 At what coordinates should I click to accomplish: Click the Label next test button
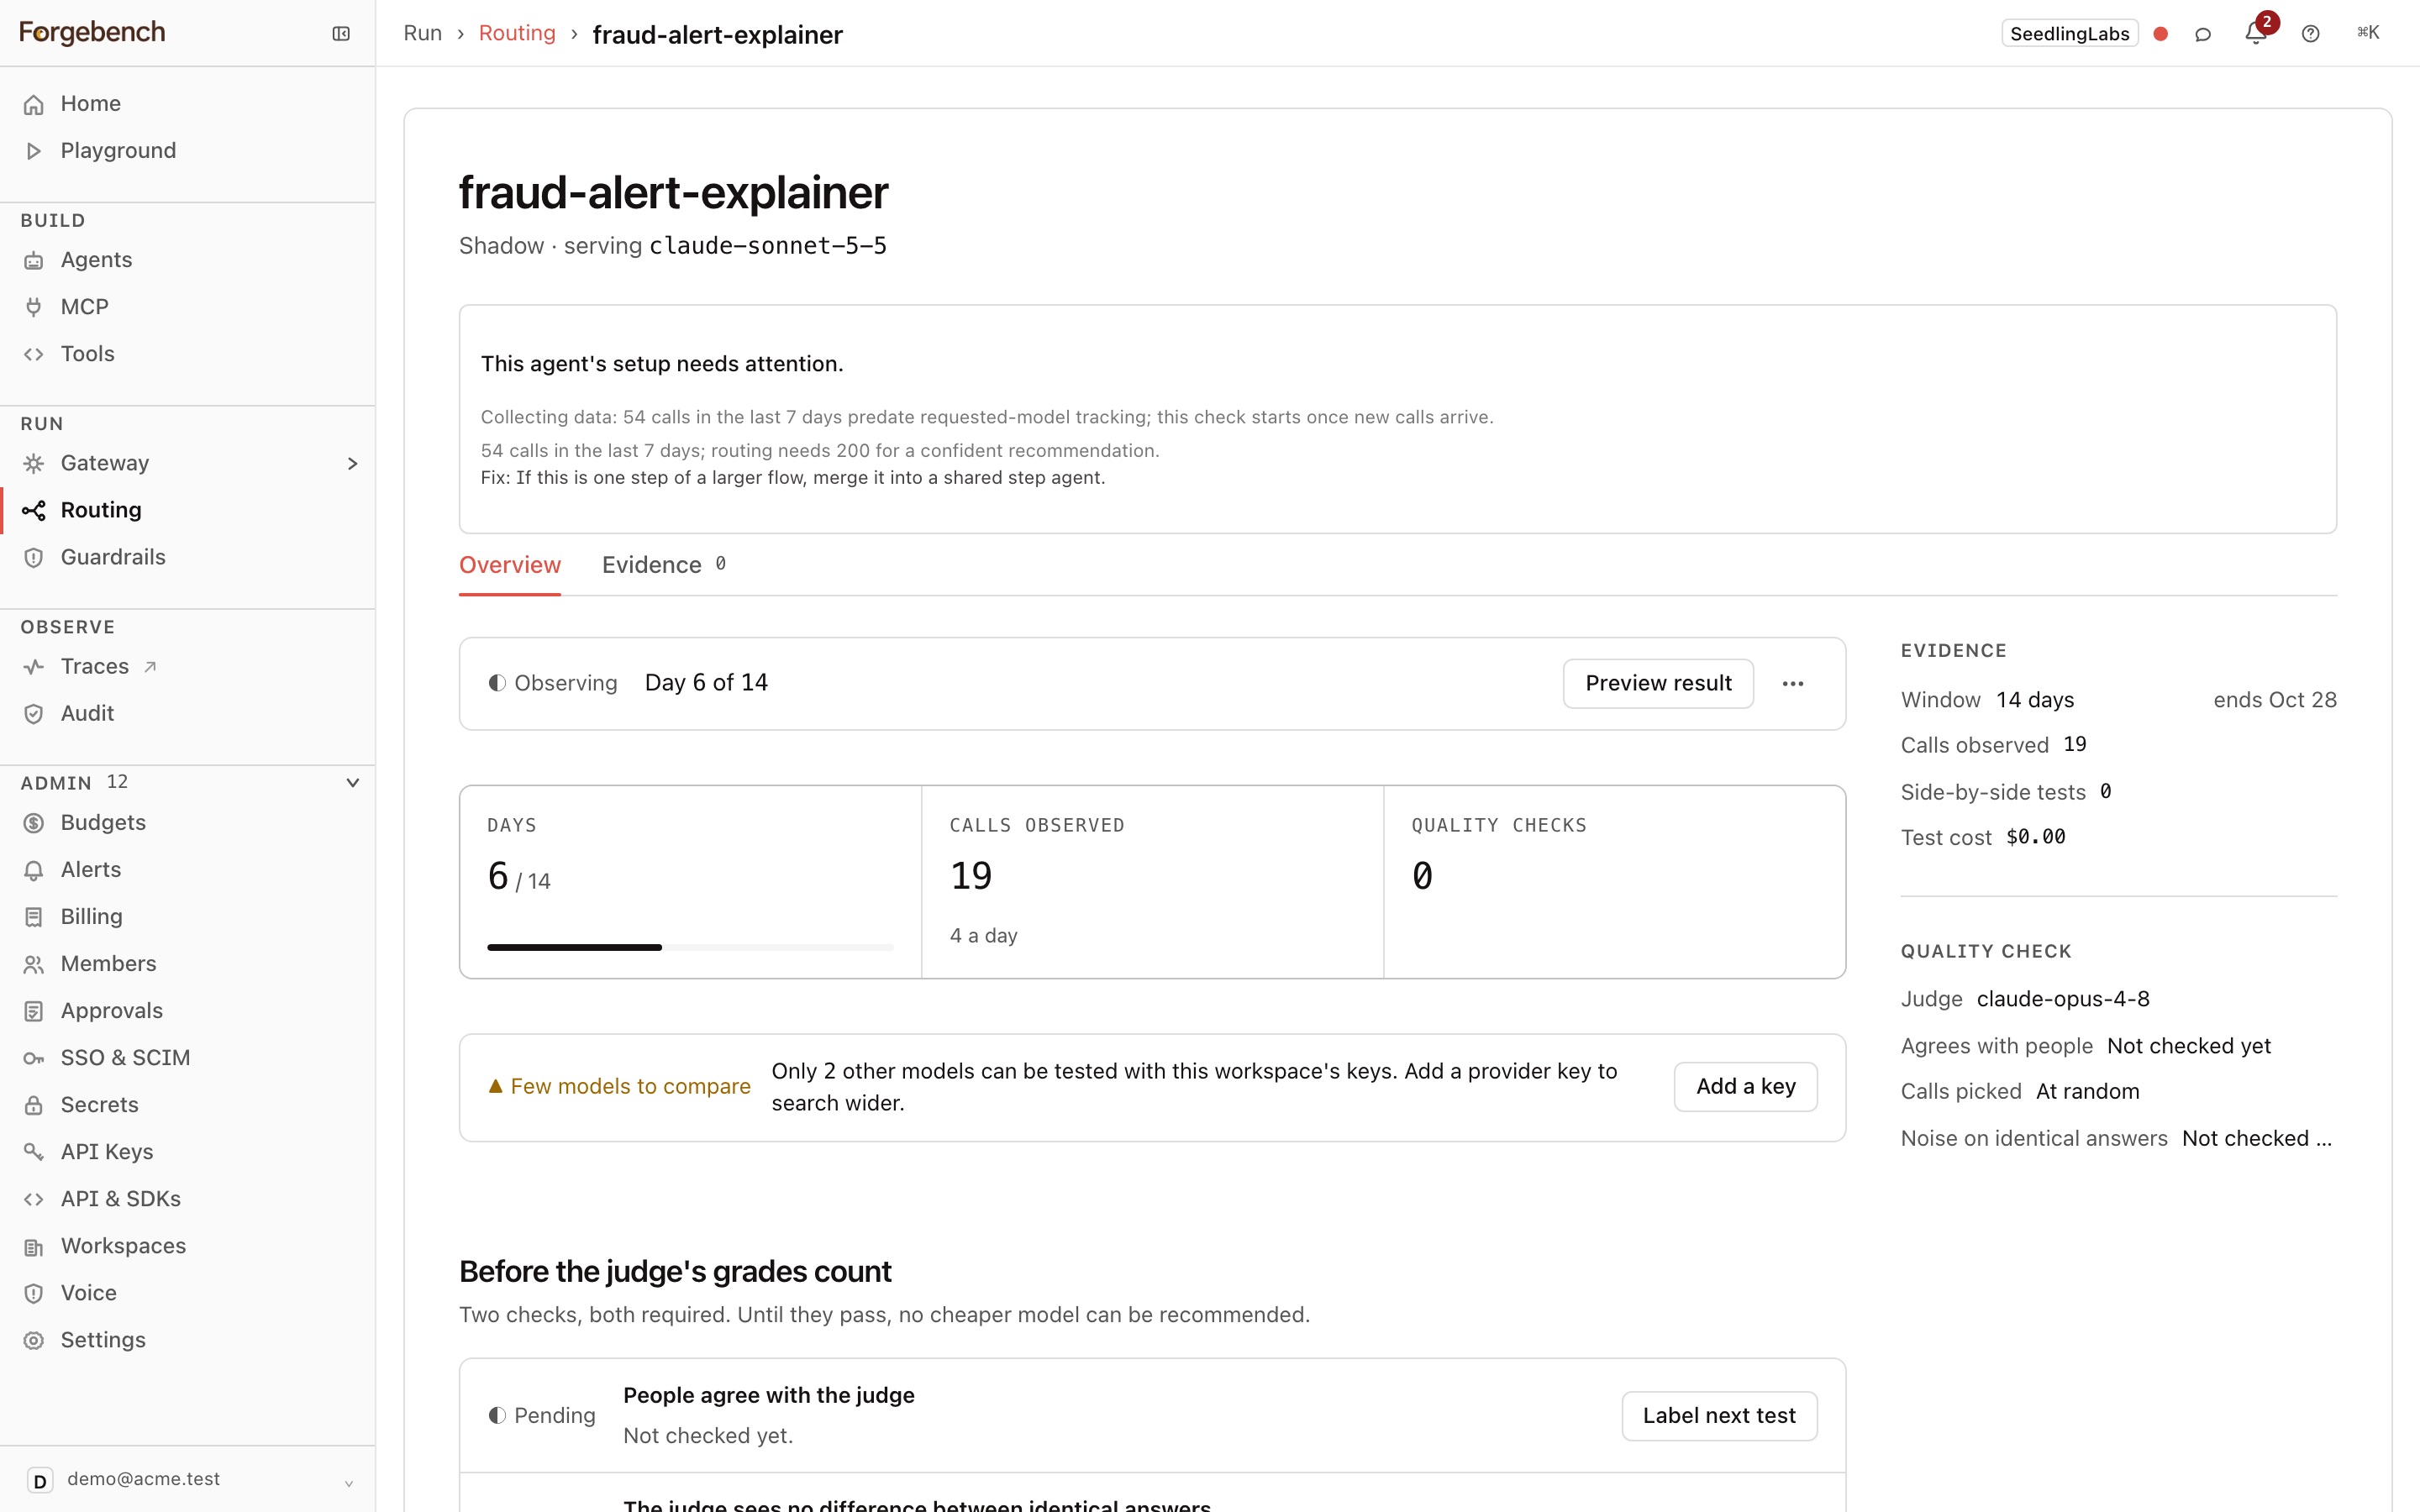[x=1719, y=1416]
